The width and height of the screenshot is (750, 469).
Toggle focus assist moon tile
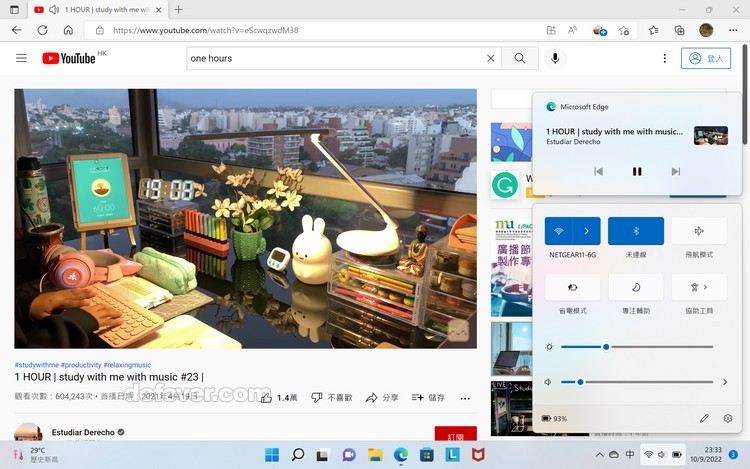coord(636,287)
